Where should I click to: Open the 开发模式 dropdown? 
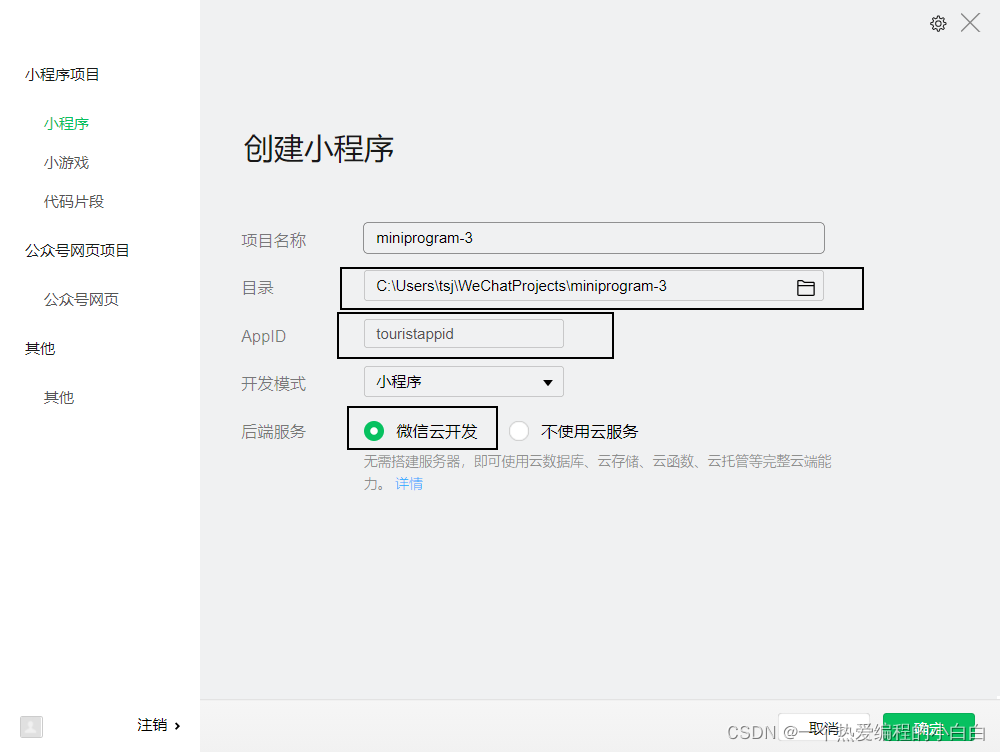point(464,381)
